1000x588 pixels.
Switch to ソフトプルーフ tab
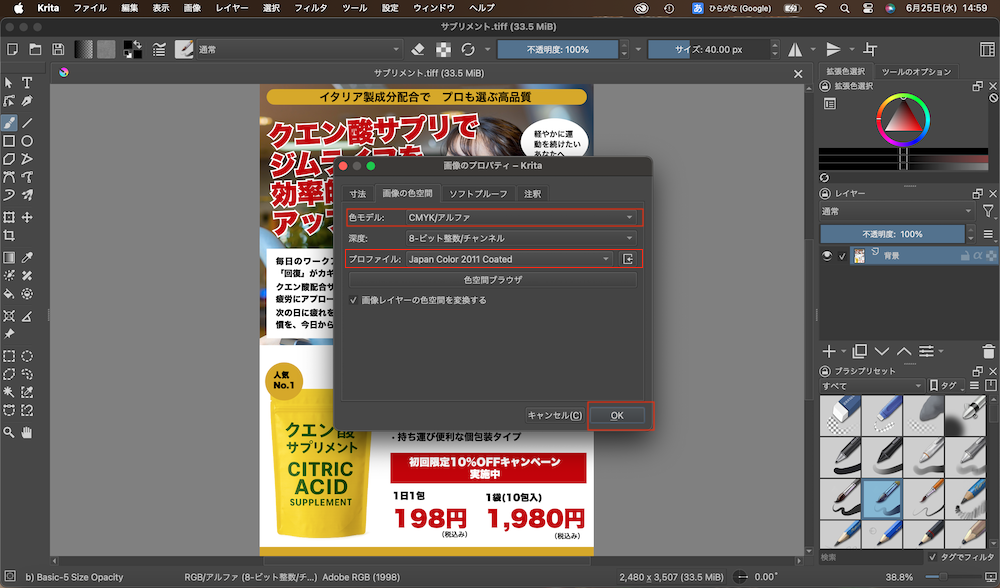tap(478, 194)
